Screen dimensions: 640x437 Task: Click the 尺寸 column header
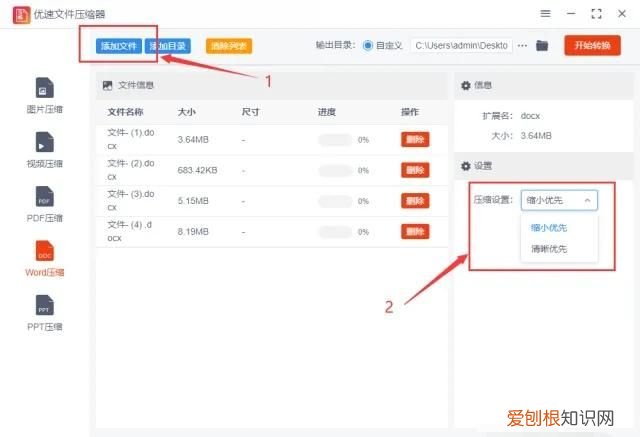coord(250,112)
